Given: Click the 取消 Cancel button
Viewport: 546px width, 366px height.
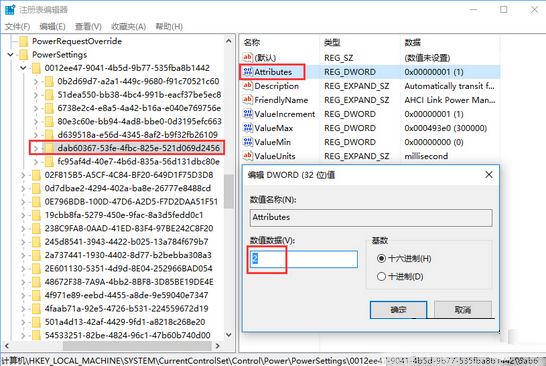Looking at the screenshot, I should [463, 310].
